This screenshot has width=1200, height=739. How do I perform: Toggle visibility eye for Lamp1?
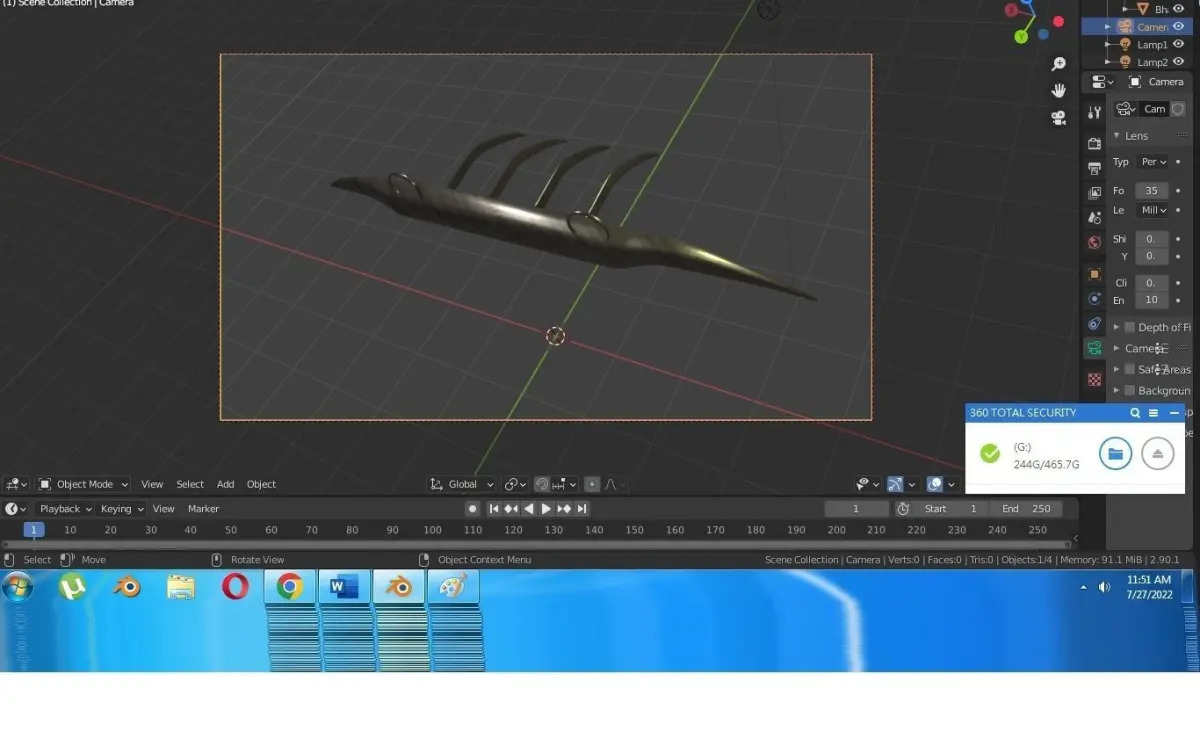point(1178,45)
